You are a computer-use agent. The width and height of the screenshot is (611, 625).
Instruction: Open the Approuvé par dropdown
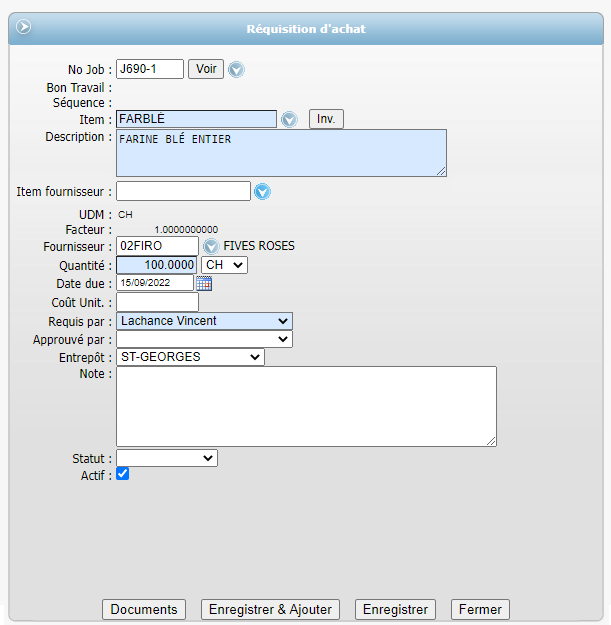tap(204, 339)
